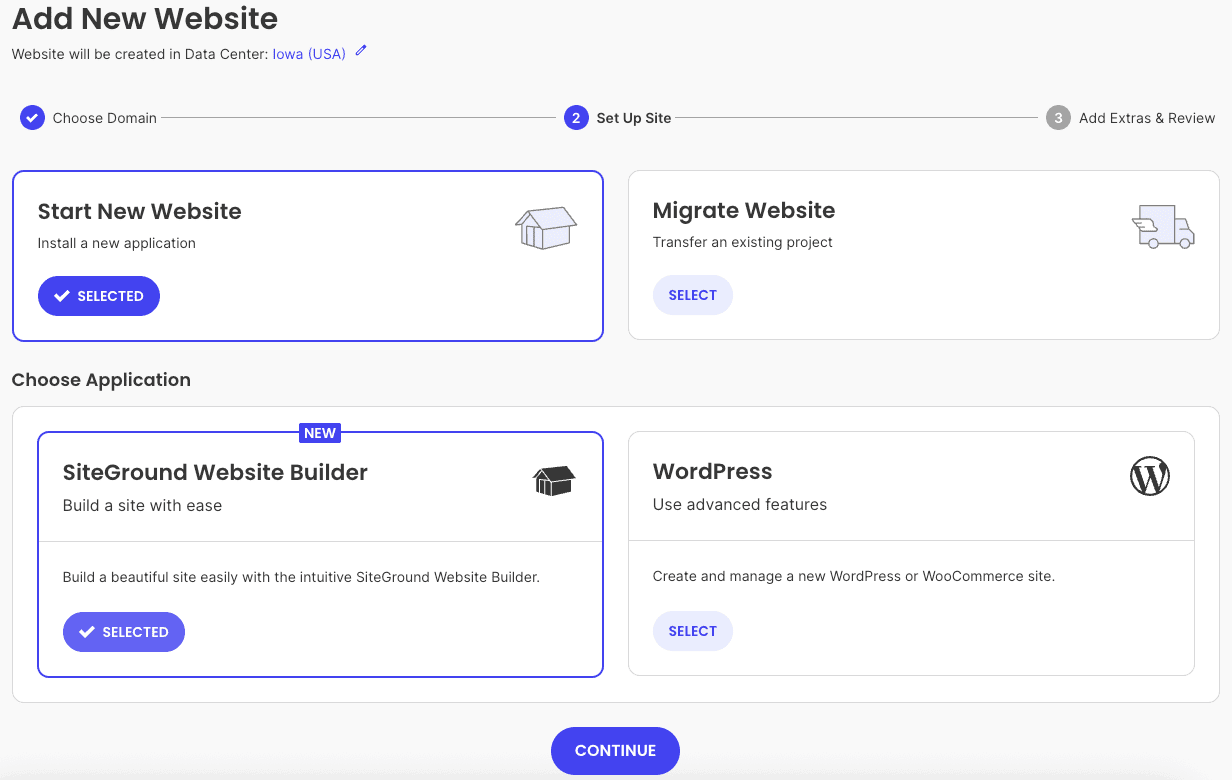Click the 'Build a site with ease' text
This screenshot has width=1232, height=780.
point(143,505)
